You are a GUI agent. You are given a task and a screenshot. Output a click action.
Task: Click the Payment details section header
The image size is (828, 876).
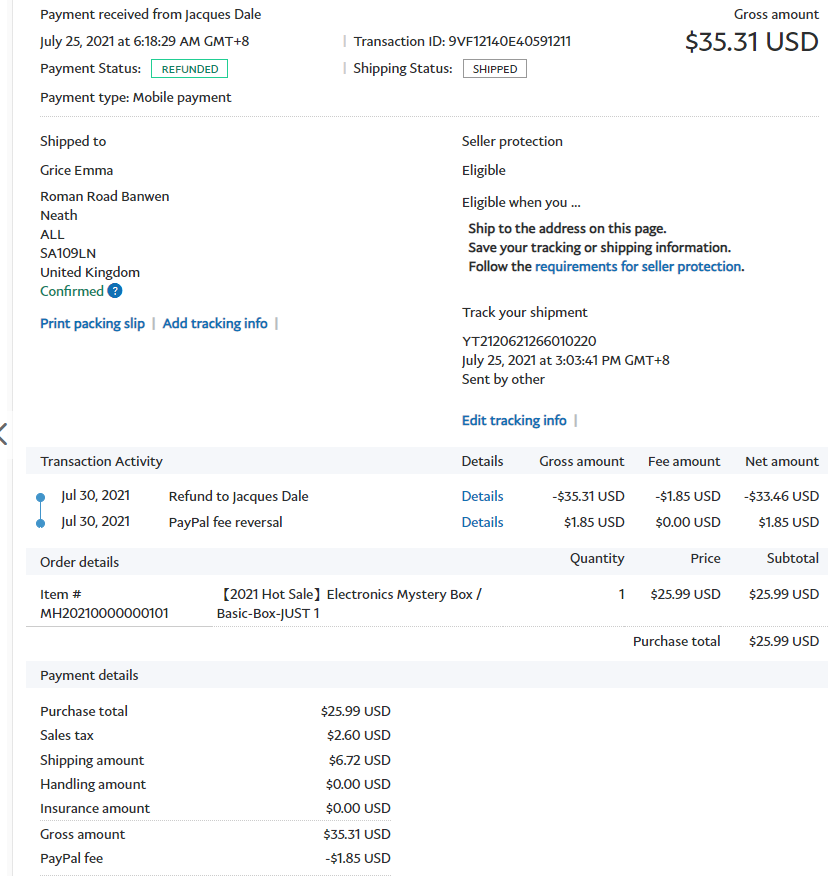[x=89, y=675]
